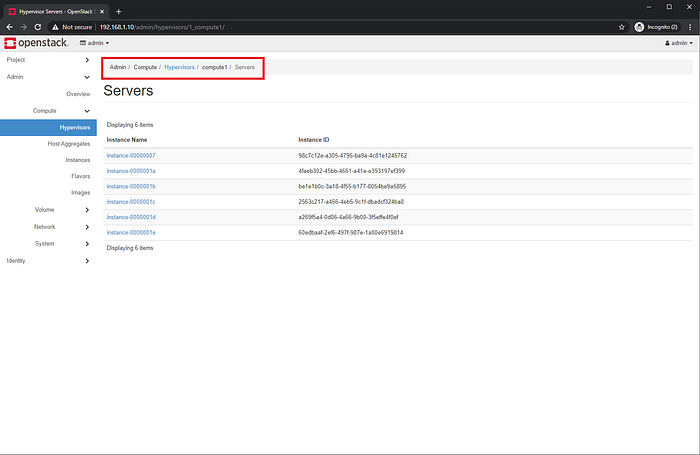Click the Hypervisors breadcrumb link
Image resolution: width=700 pixels, height=455 pixels.
[x=179, y=67]
